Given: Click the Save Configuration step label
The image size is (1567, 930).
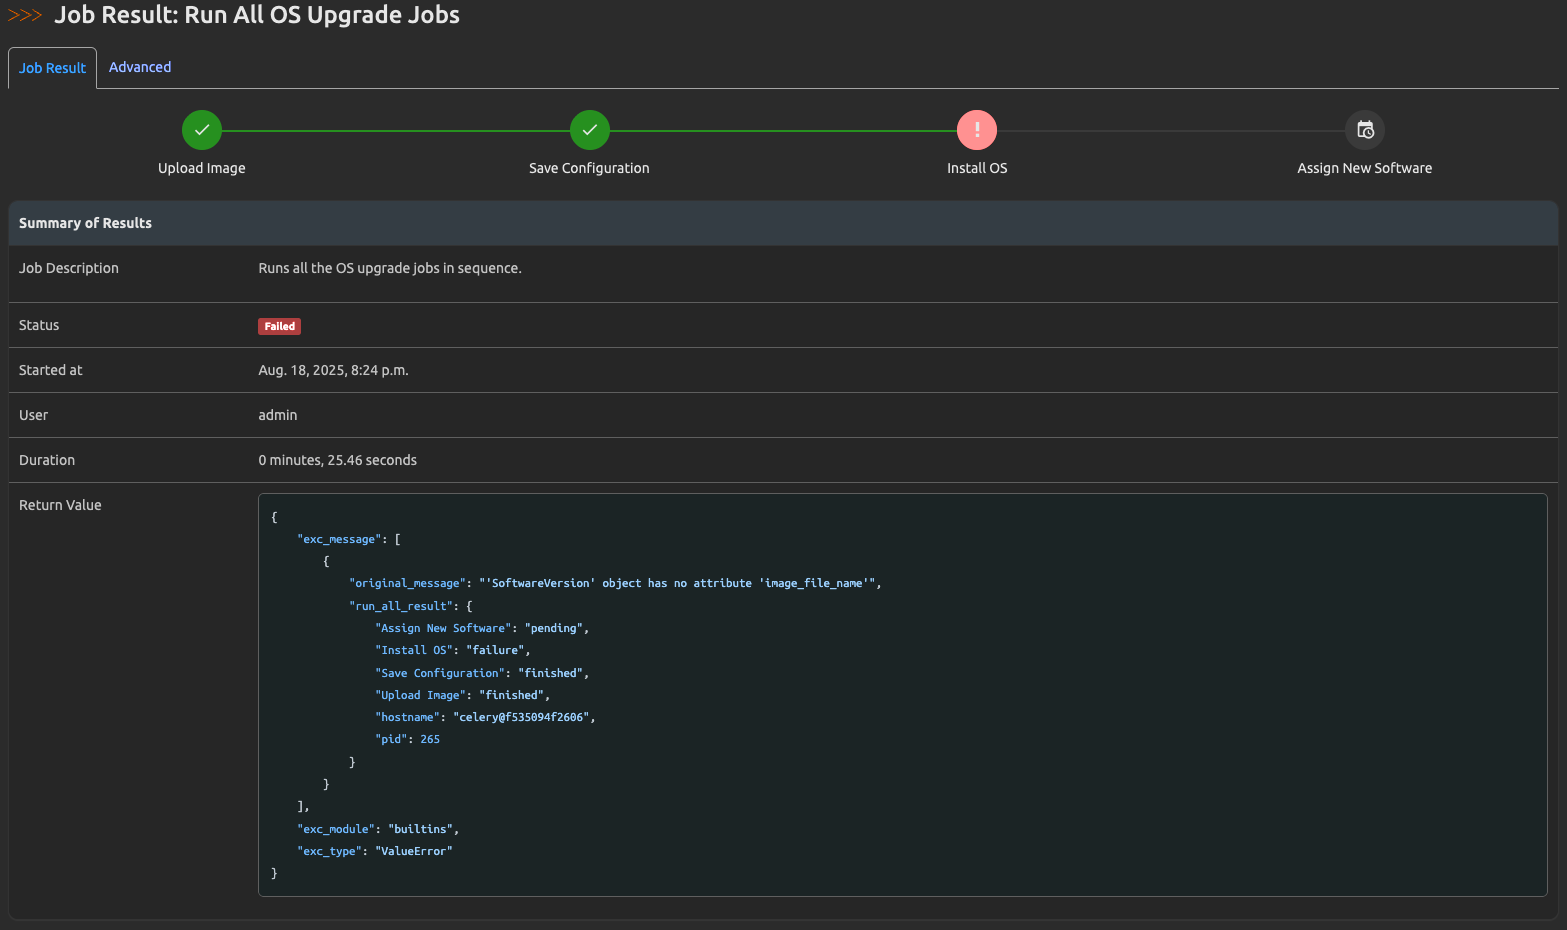Looking at the screenshot, I should [x=589, y=168].
